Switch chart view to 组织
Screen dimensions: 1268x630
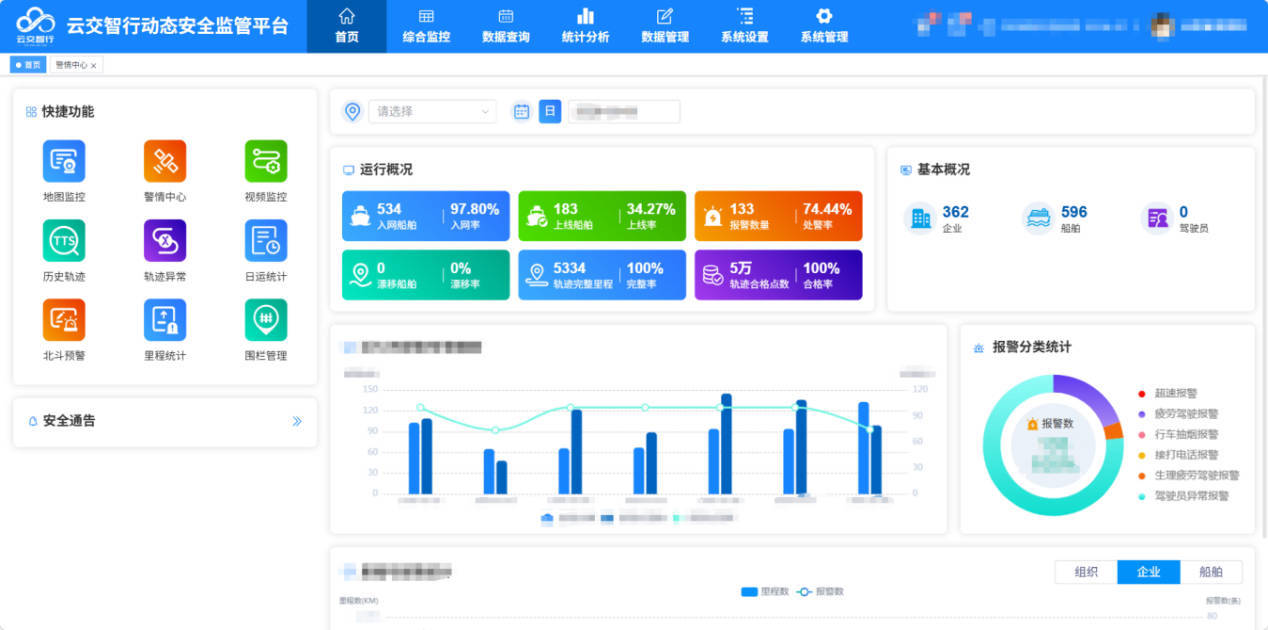tap(1086, 572)
